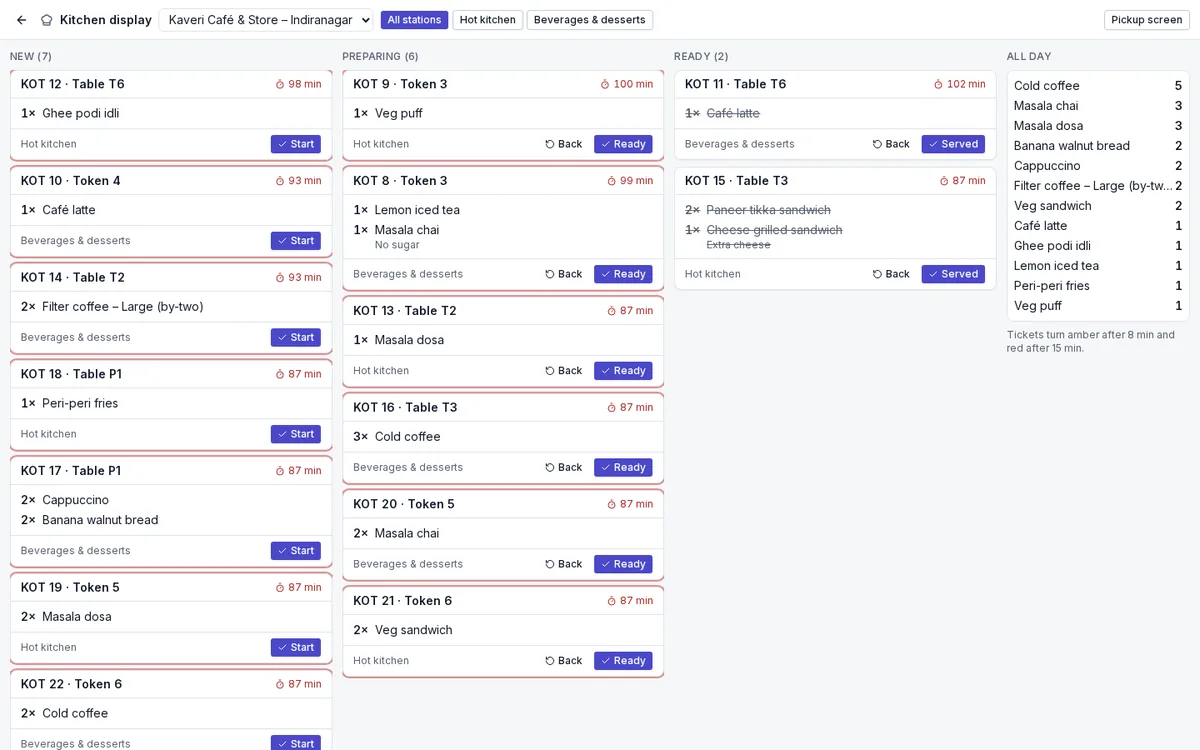The image size is (1200, 750).
Task: Click the timer icon on KOT 8
Action: (611, 181)
